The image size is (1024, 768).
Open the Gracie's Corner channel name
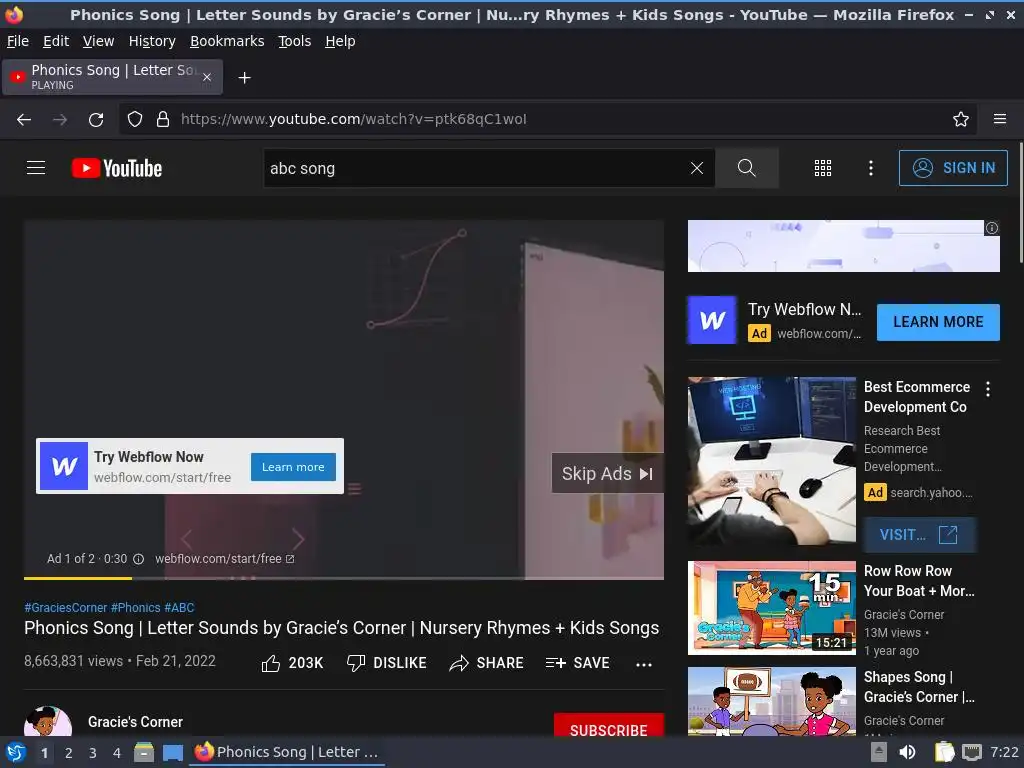(x=135, y=722)
